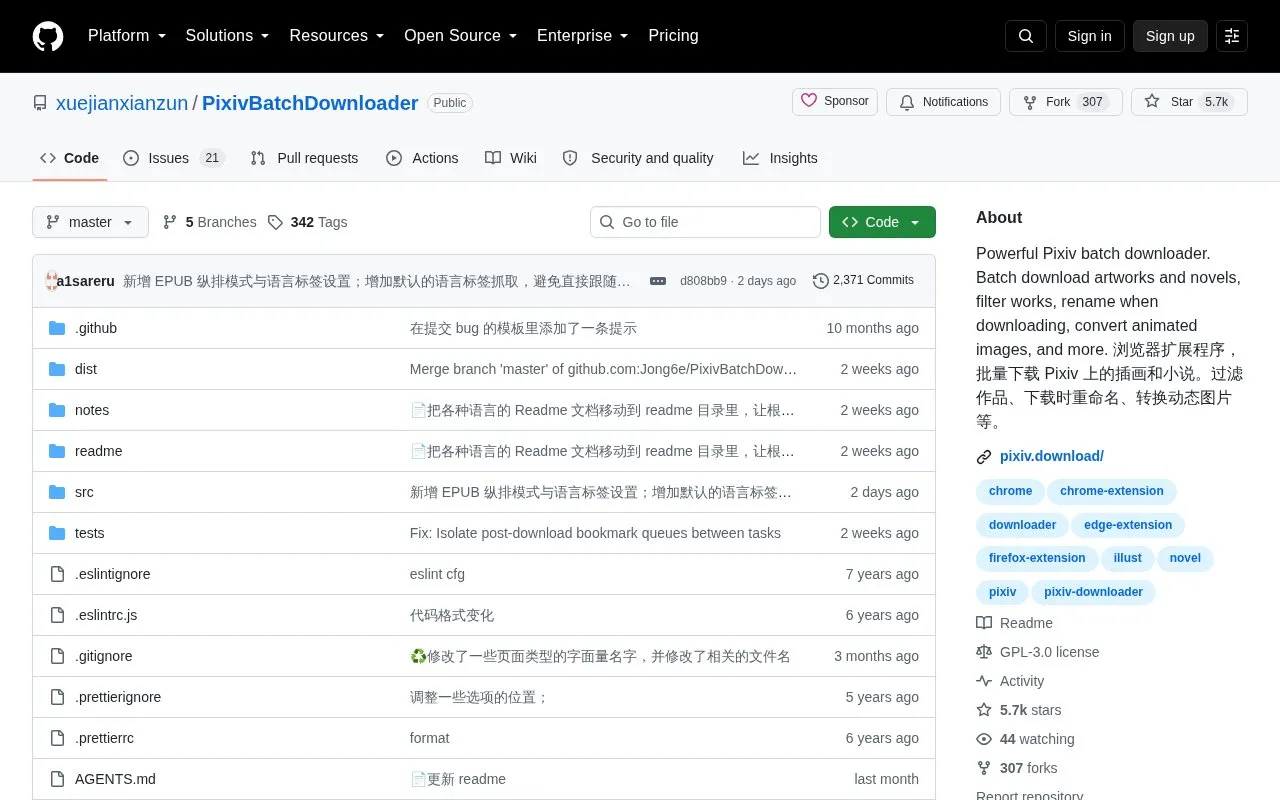Expand the Open Source menu

pyautogui.click(x=460, y=36)
